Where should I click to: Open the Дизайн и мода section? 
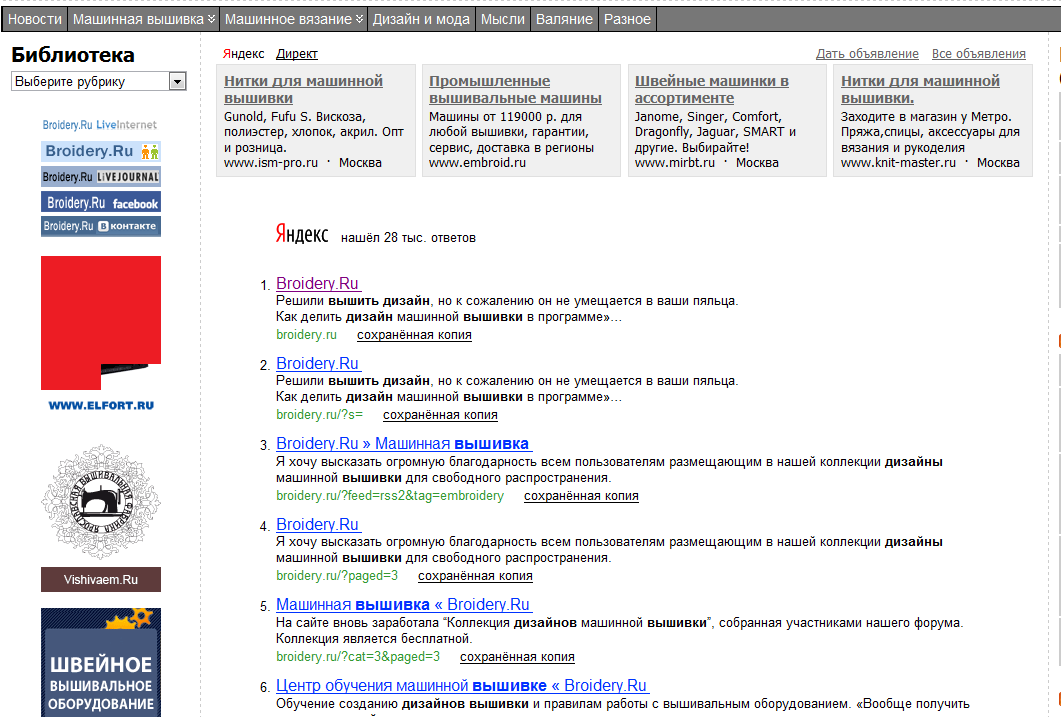[x=421, y=20]
